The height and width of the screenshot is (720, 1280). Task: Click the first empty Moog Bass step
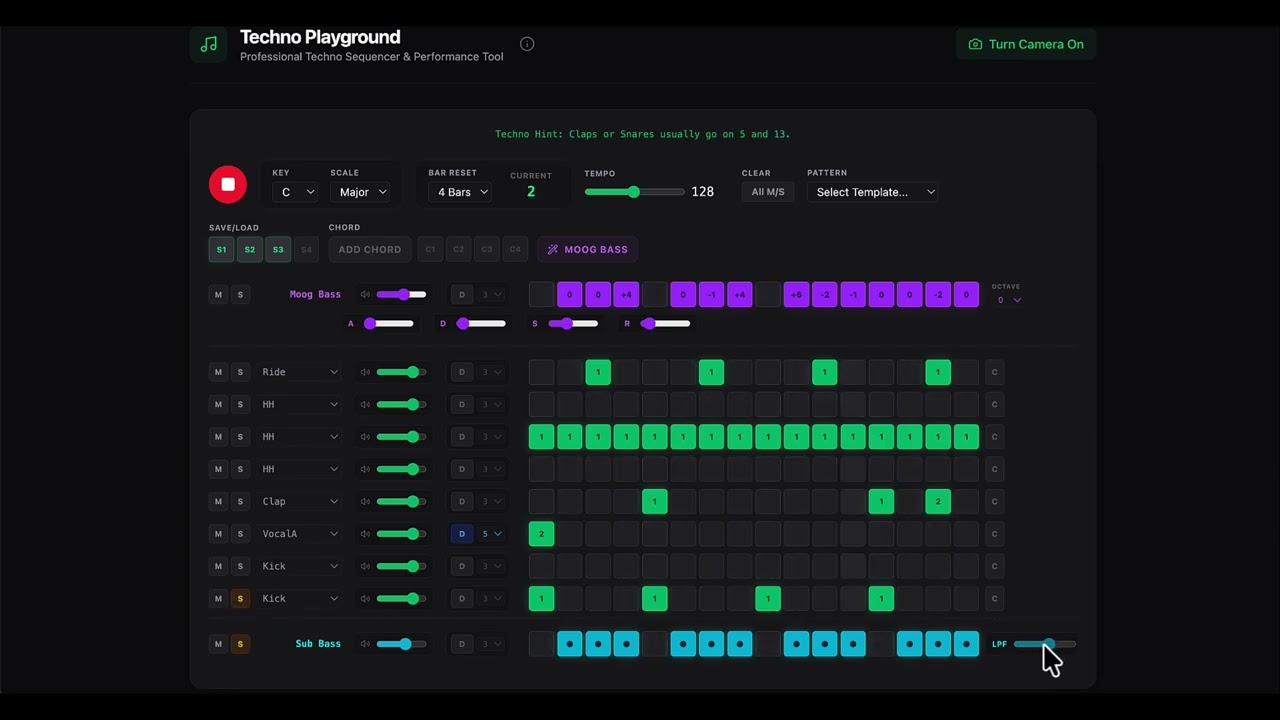click(541, 294)
